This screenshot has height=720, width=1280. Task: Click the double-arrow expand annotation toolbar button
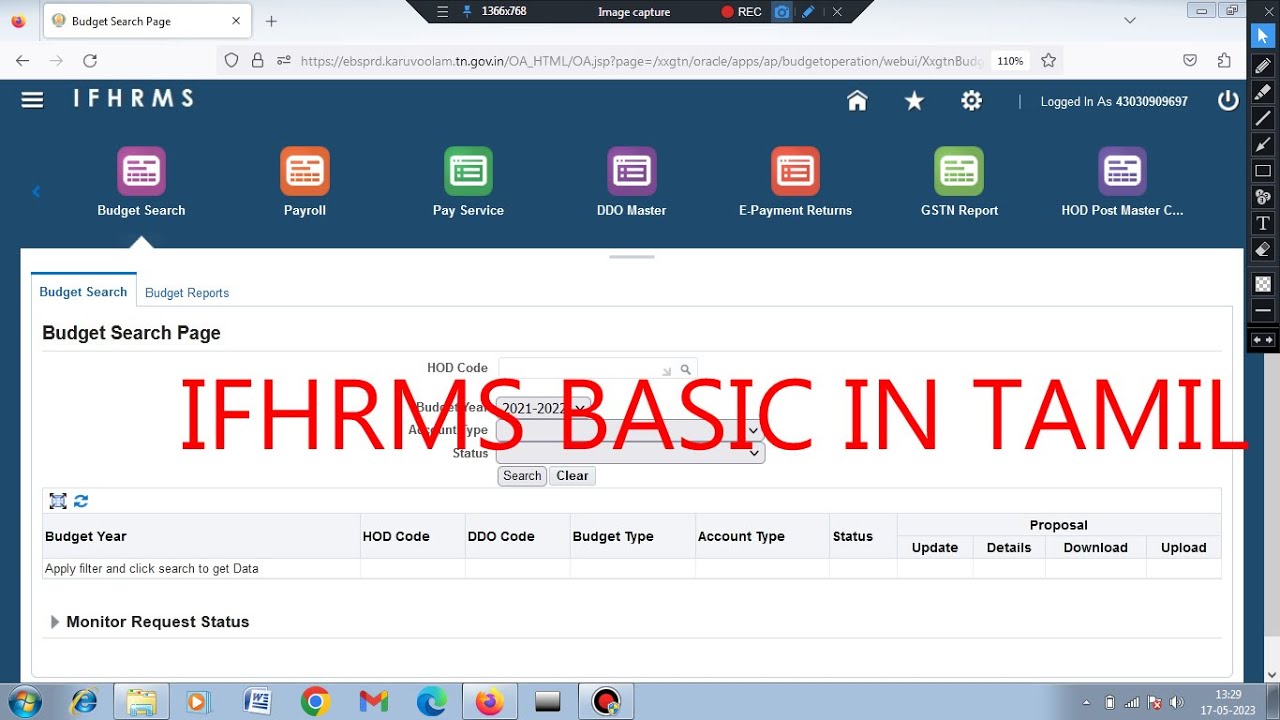1263,340
